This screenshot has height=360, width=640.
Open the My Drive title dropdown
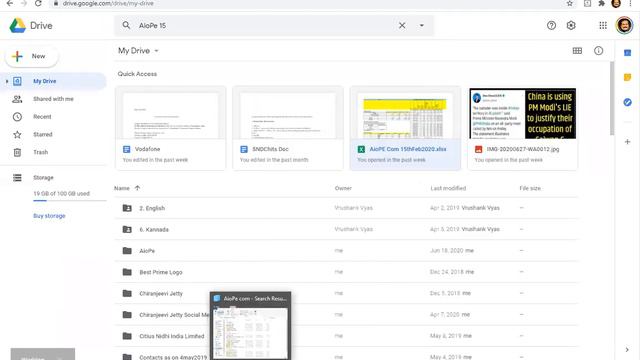138,51
